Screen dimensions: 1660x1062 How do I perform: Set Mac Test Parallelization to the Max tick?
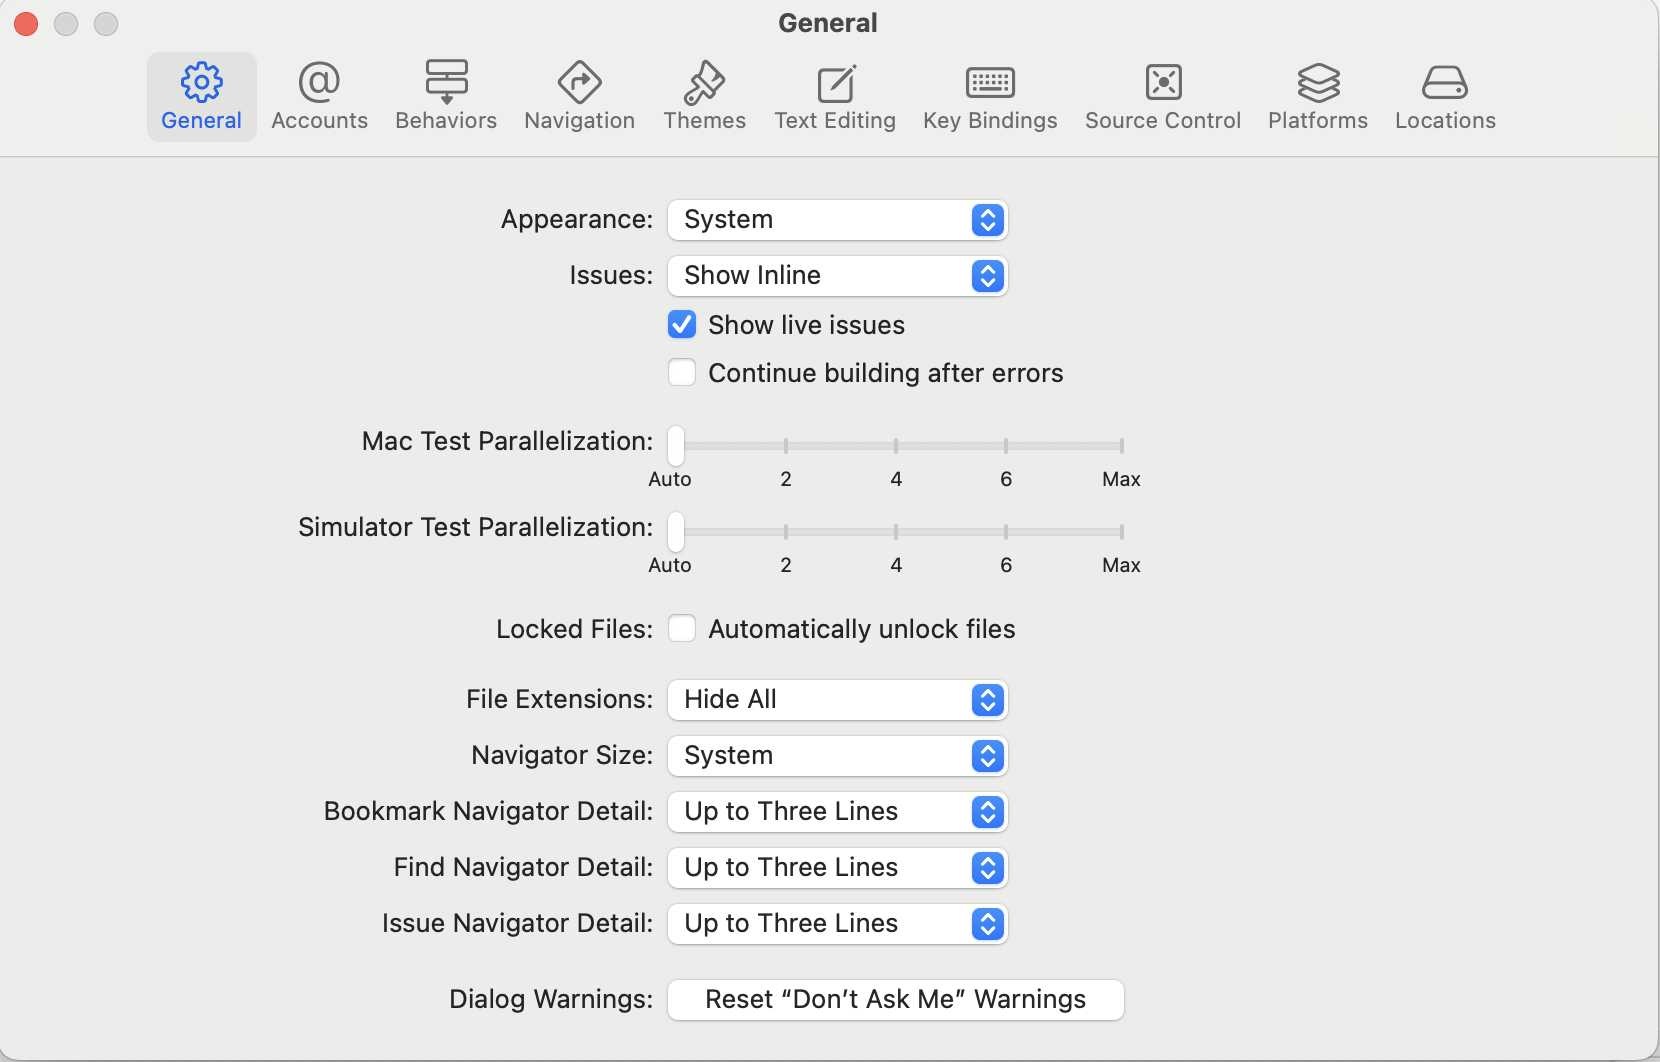(x=1122, y=445)
